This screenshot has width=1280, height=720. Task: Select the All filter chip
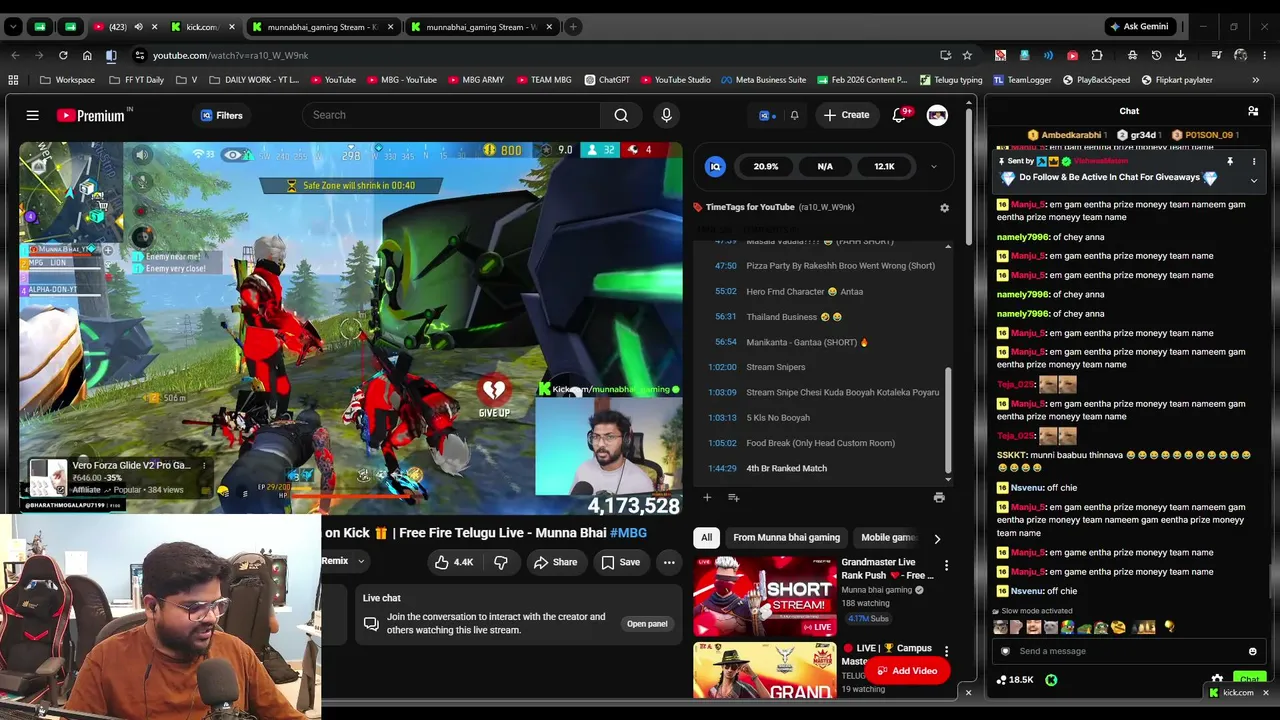click(x=706, y=538)
